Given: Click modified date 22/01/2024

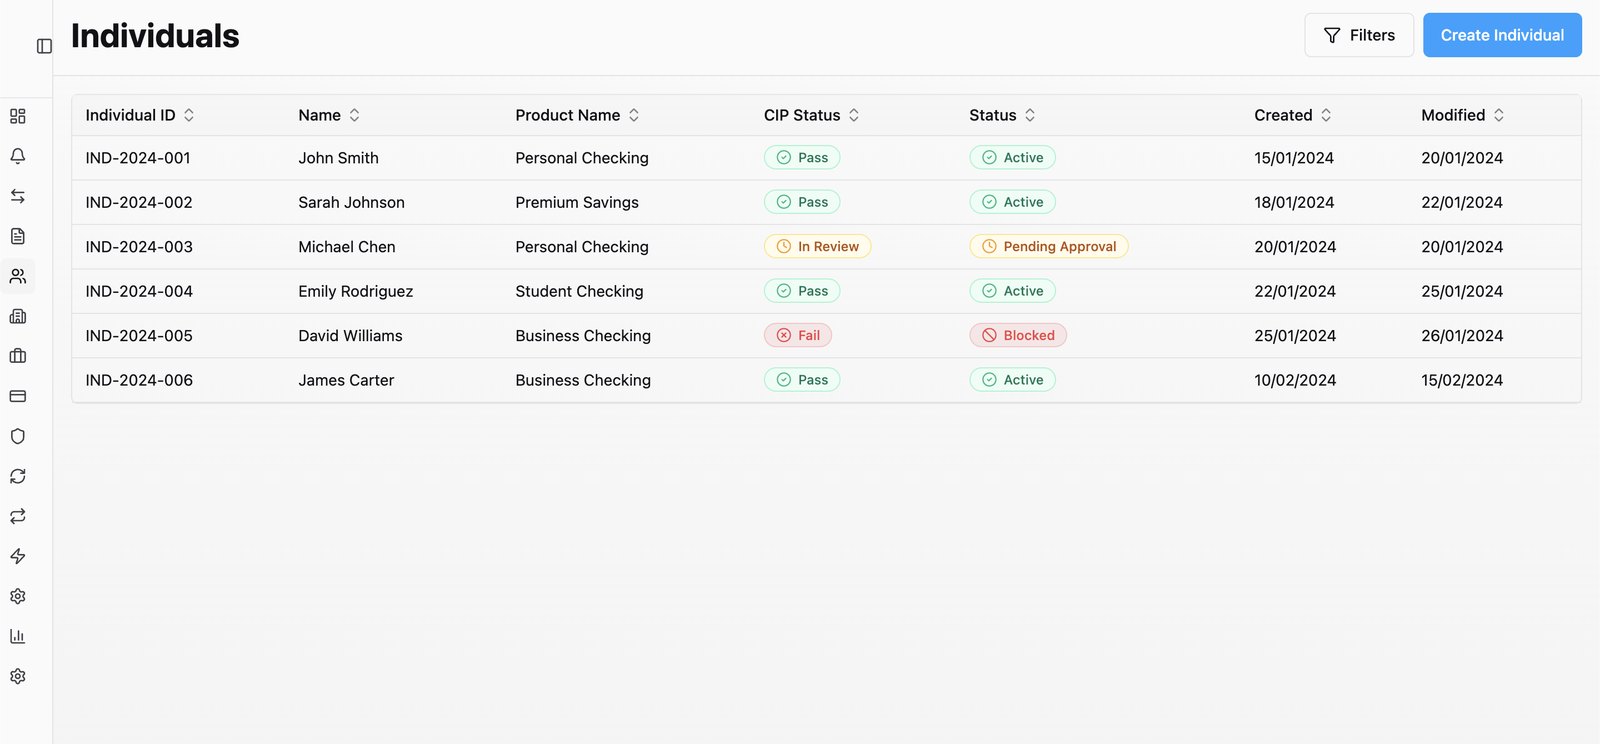Looking at the screenshot, I should [1462, 202].
